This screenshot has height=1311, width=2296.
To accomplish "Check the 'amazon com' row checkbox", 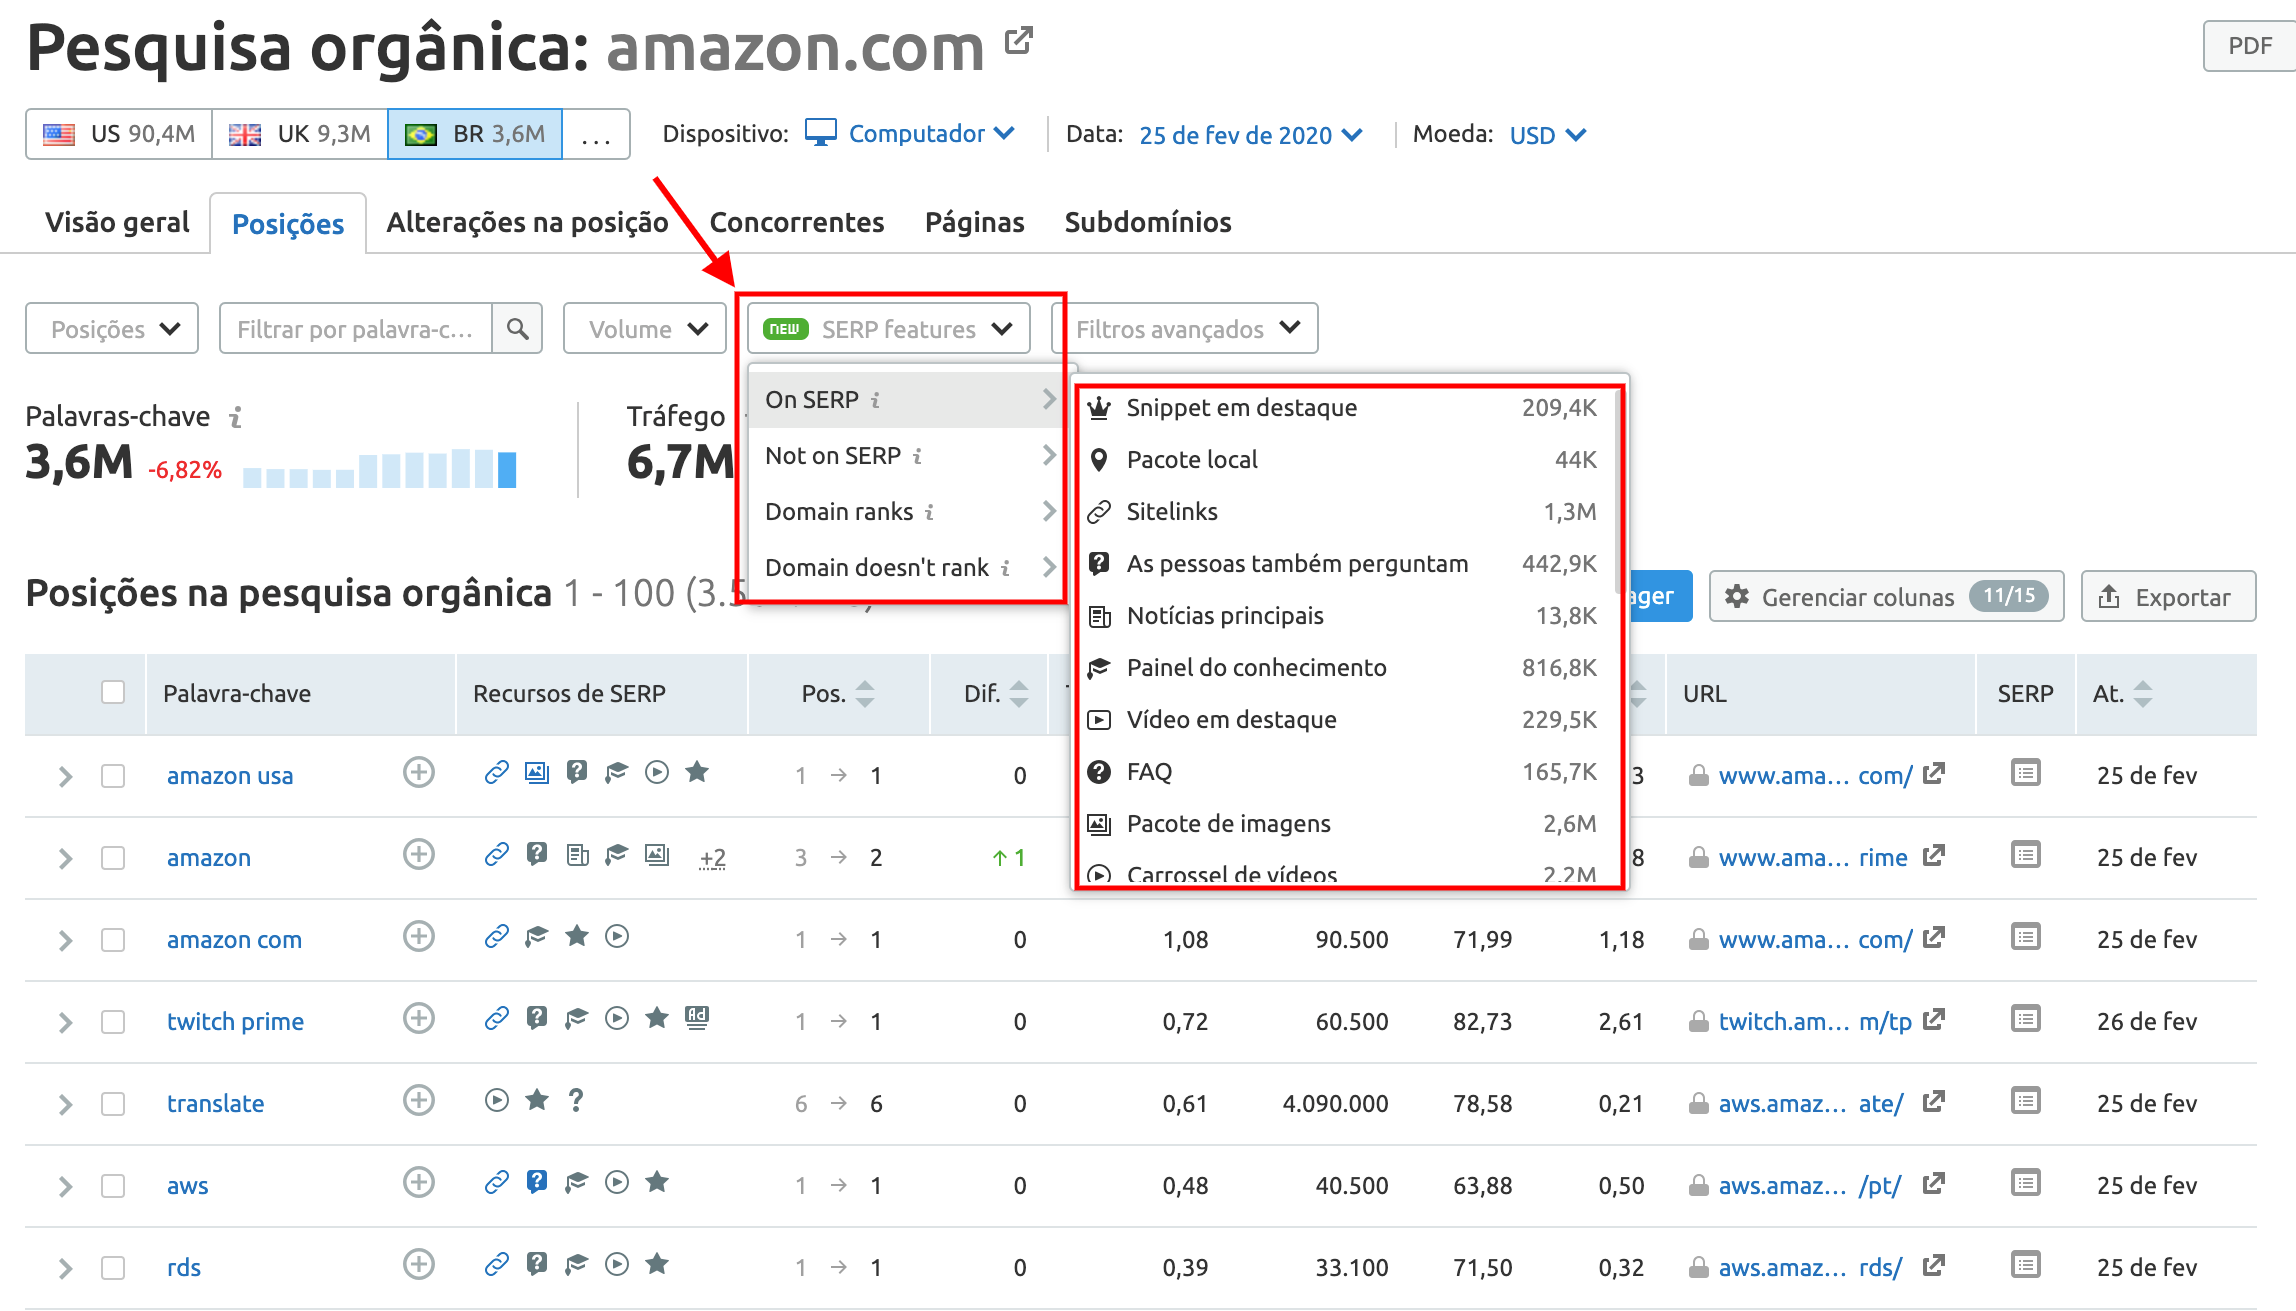I will [x=113, y=940].
